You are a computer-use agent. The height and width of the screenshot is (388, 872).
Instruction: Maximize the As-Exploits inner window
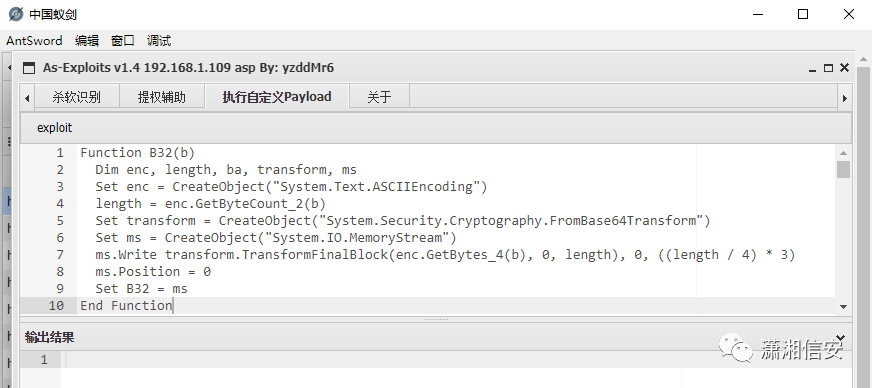pyautogui.click(x=829, y=68)
